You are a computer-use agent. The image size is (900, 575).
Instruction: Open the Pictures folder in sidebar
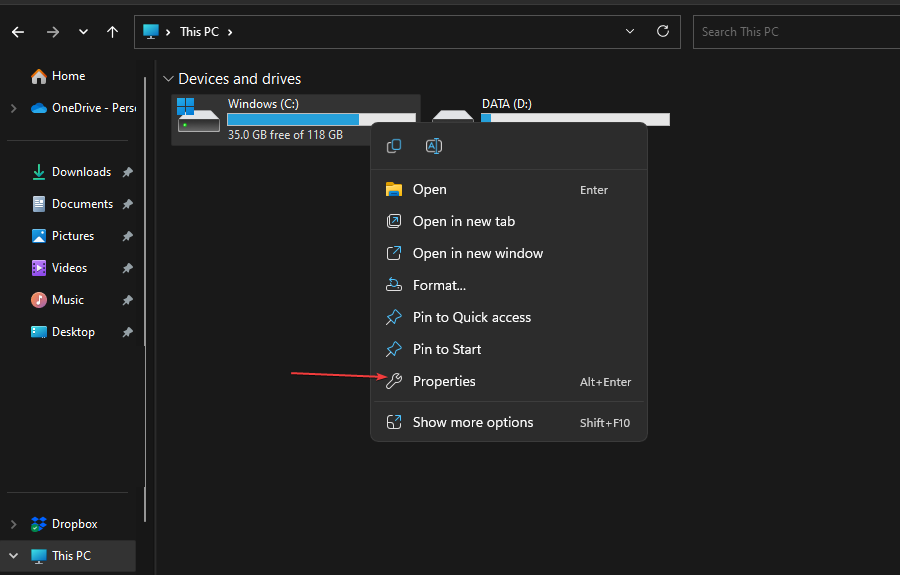(x=72, y=236)
